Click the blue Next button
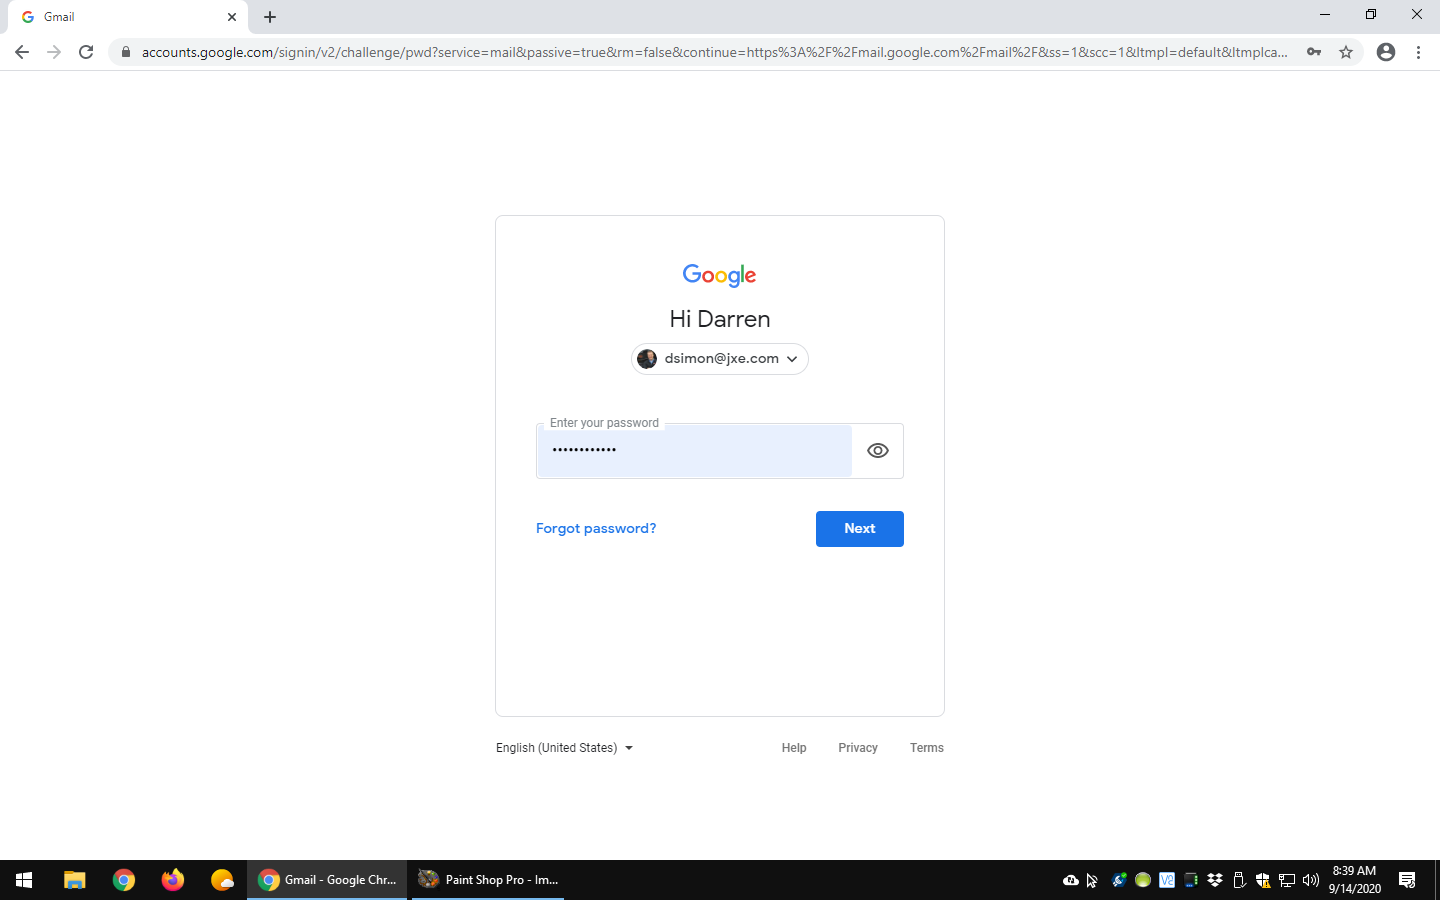1440x900 pixels. point(860,529)
